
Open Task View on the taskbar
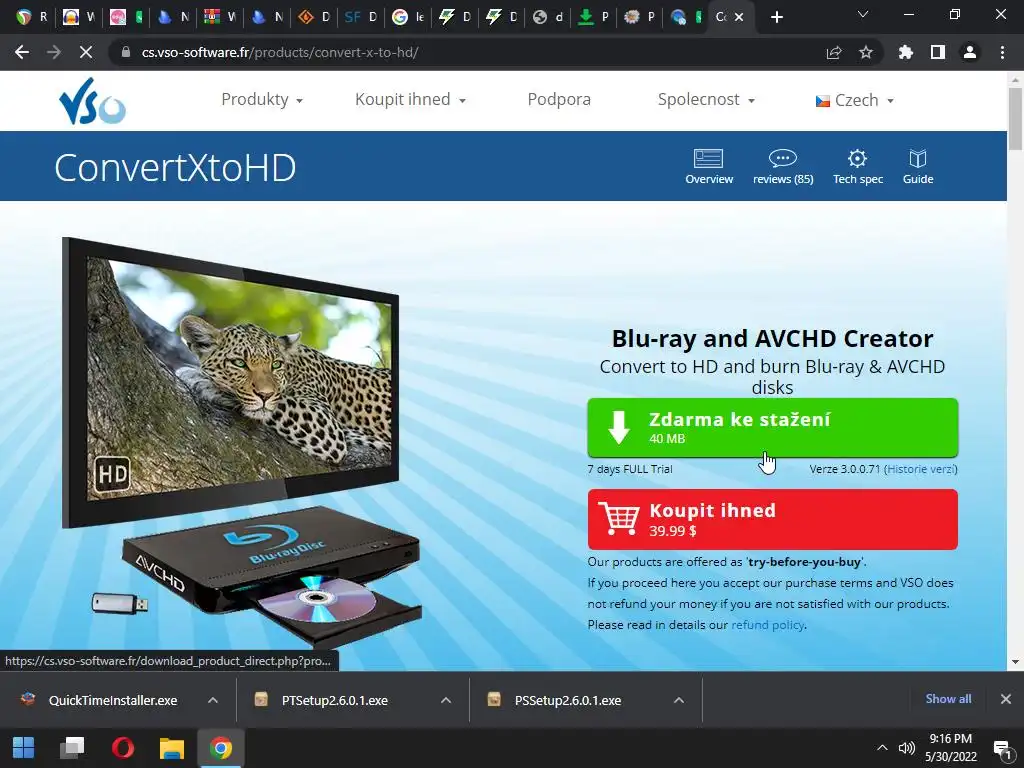point(72,748)
